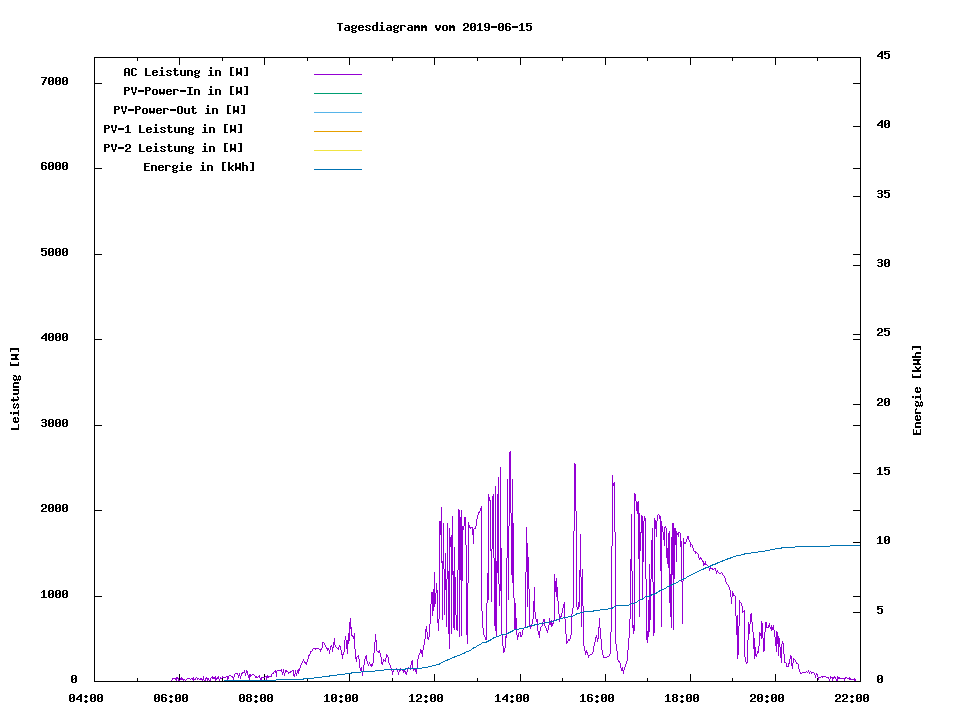Click the 45 value on energy axis
Image resolution: width=960 pixels, height=720 pixels.
point(883,55)
